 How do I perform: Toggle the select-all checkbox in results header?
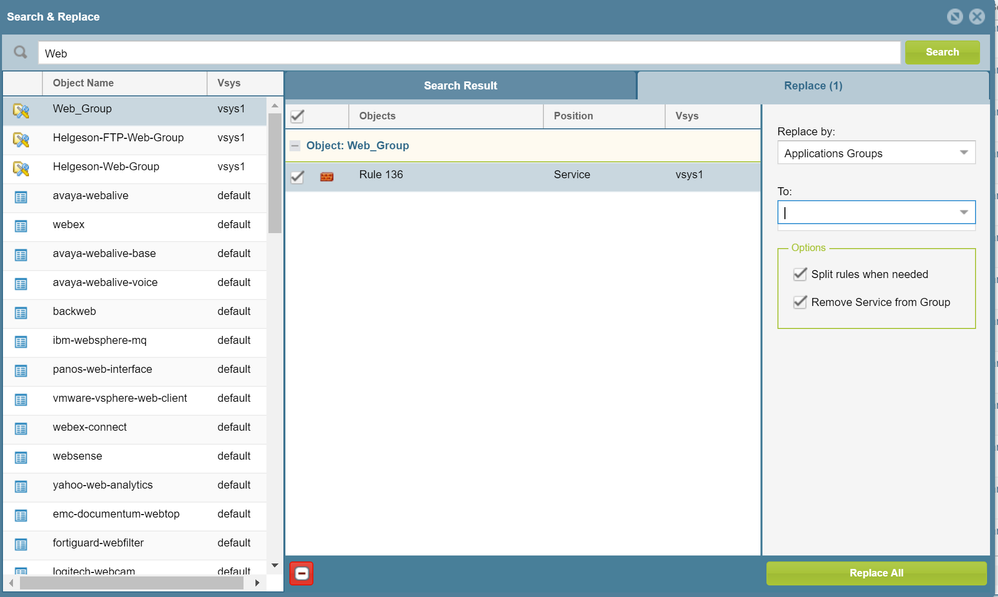tap(297, 116)
